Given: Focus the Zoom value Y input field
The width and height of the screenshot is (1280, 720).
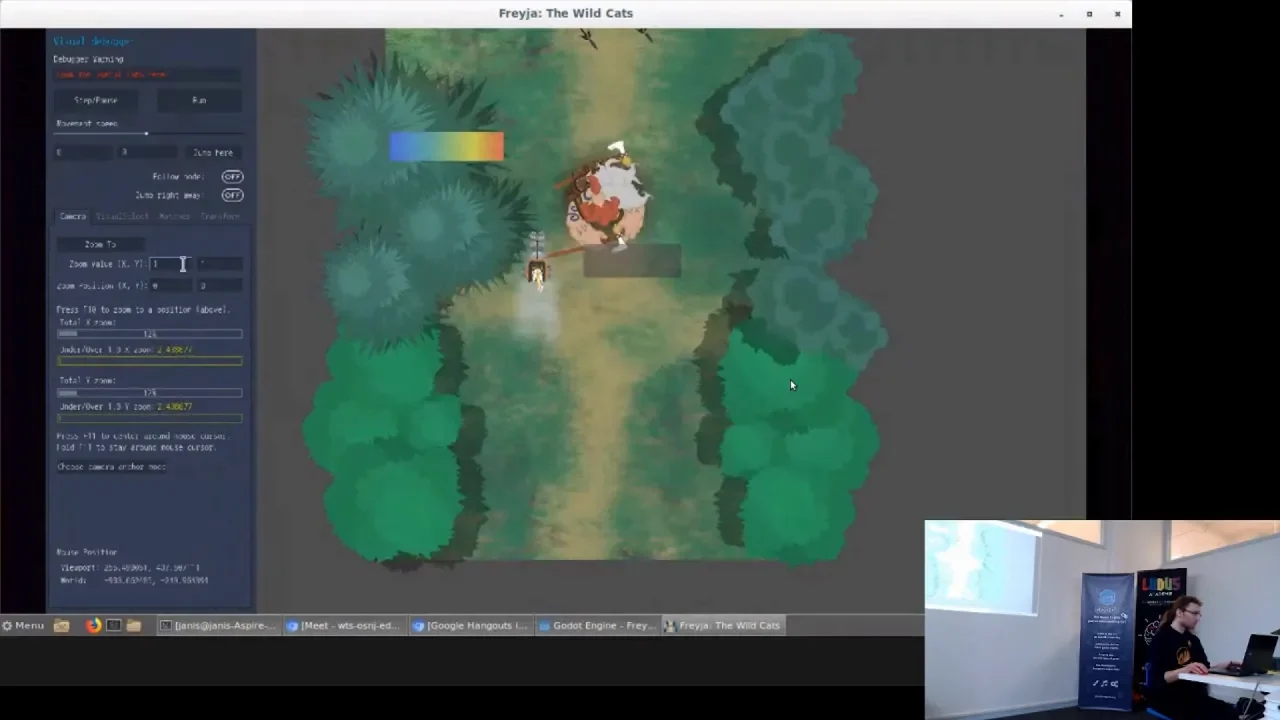Looking at the screenshot, I should (220, 264).
